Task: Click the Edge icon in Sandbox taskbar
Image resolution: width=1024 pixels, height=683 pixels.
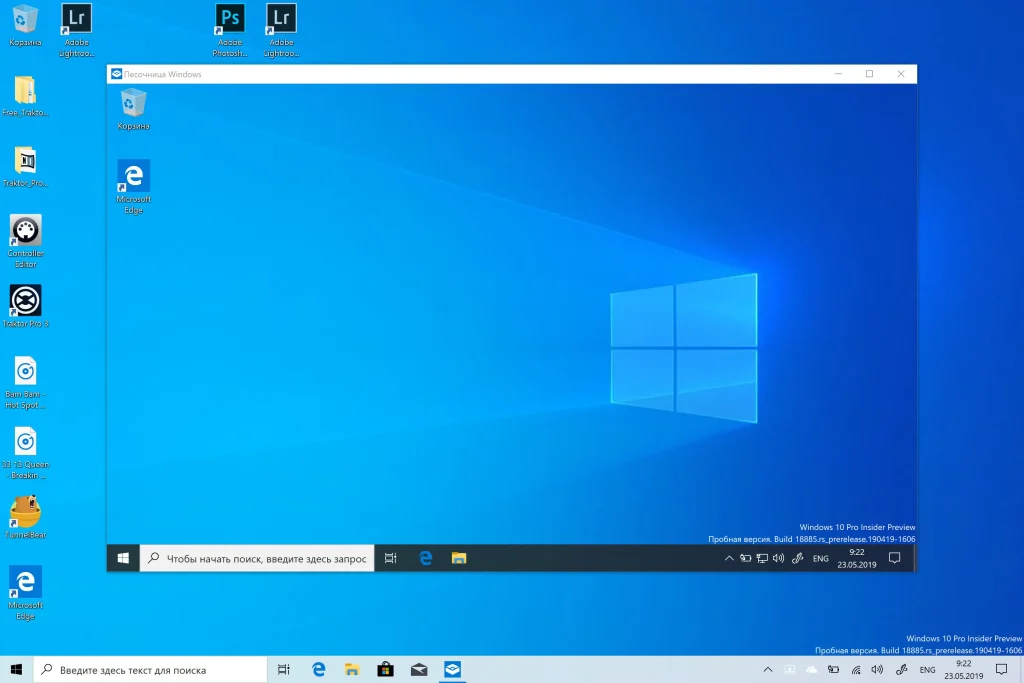Action: [425, 558]
